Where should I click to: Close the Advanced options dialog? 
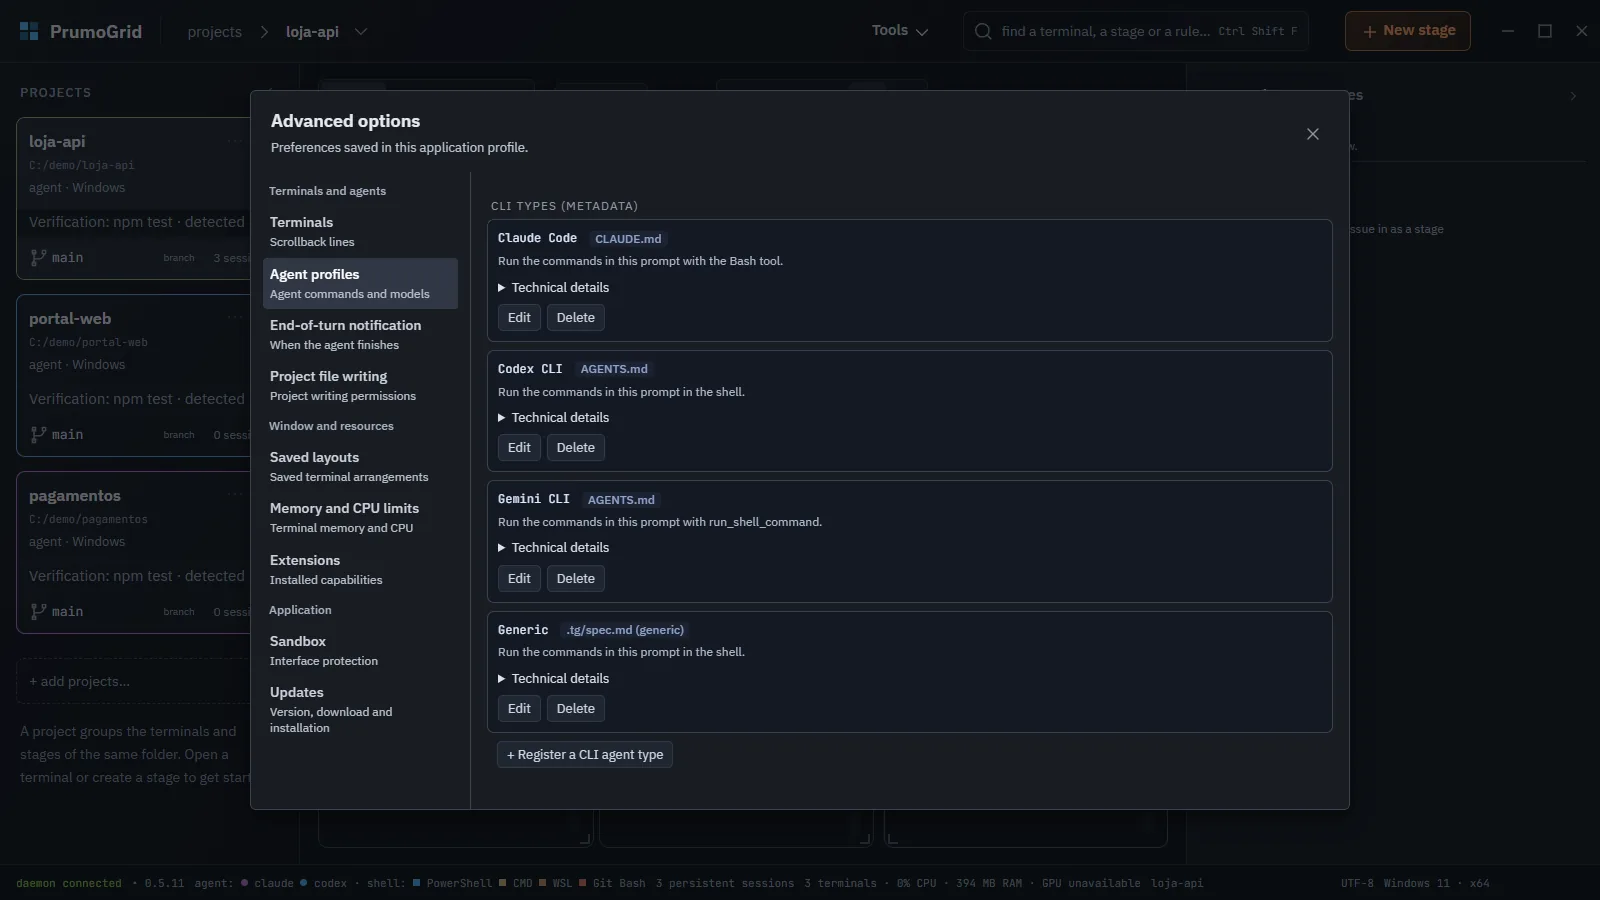(x=1313, y=134)
